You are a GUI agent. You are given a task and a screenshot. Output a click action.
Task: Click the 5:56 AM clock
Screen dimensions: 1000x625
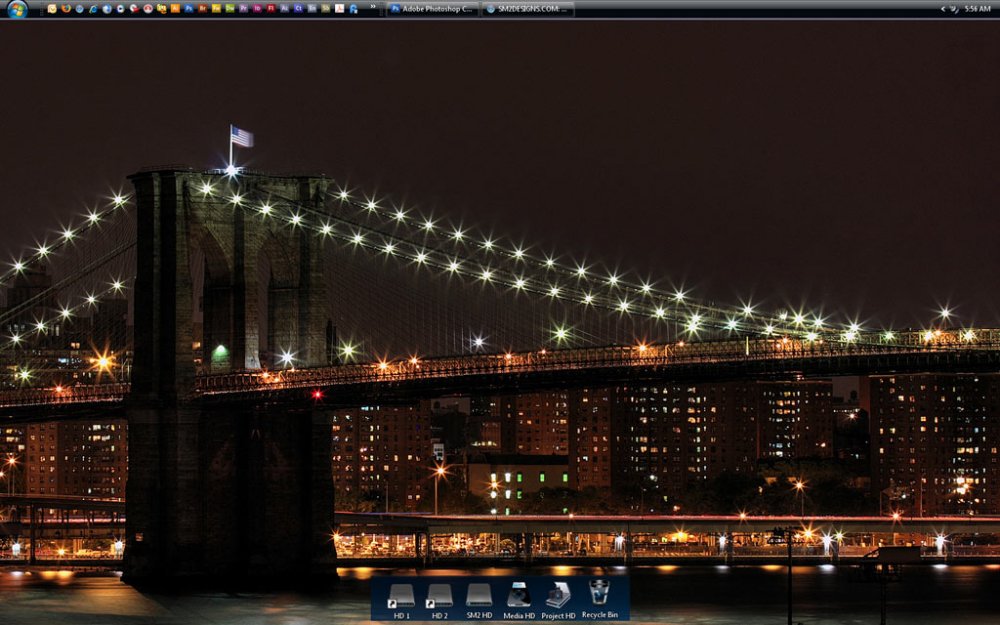click(977, 8)
